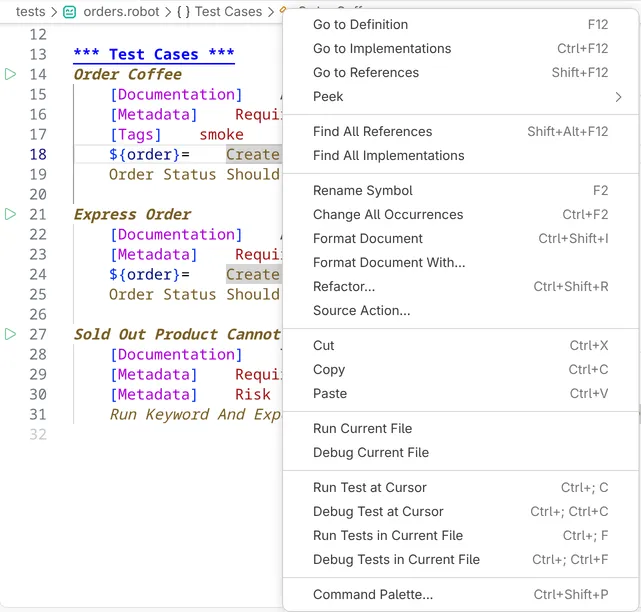Click ${order}= variable on line 18
Image resolution: width=641 pixels, height=612 pixels.
click(x=149, y=155)
